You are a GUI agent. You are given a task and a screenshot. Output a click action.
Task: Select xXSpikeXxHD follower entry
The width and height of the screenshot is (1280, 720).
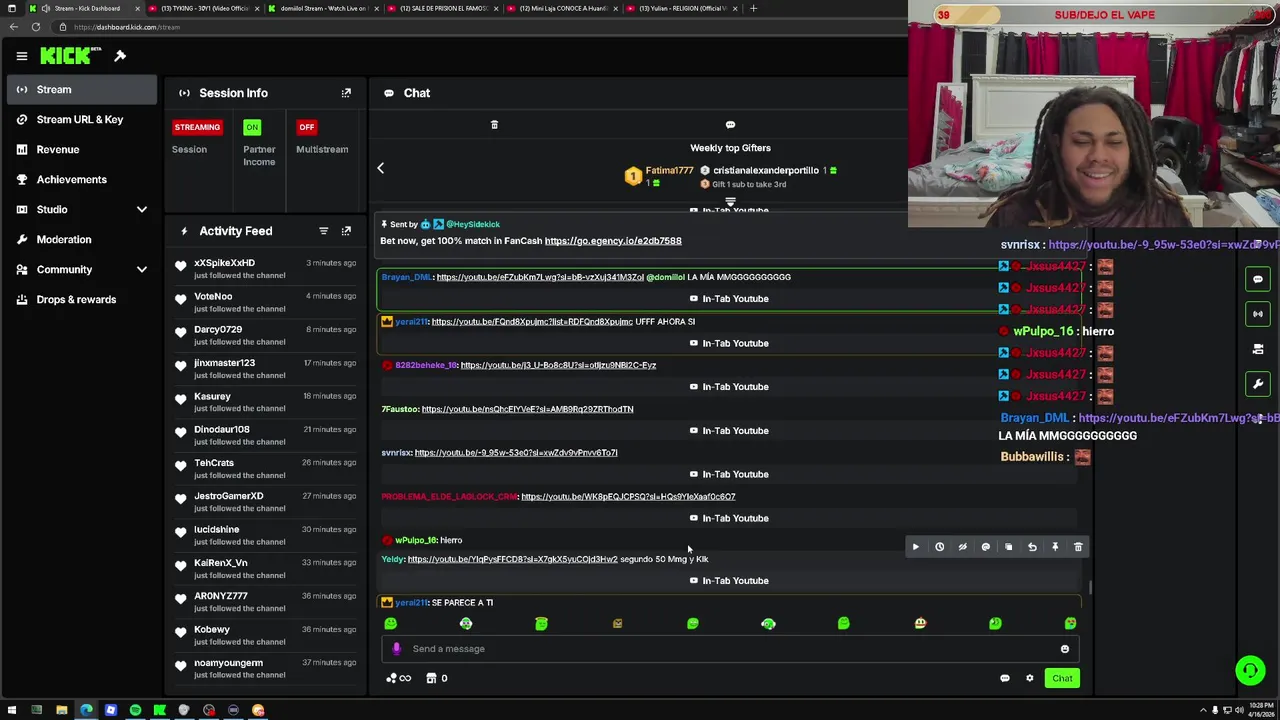point(266,269)
